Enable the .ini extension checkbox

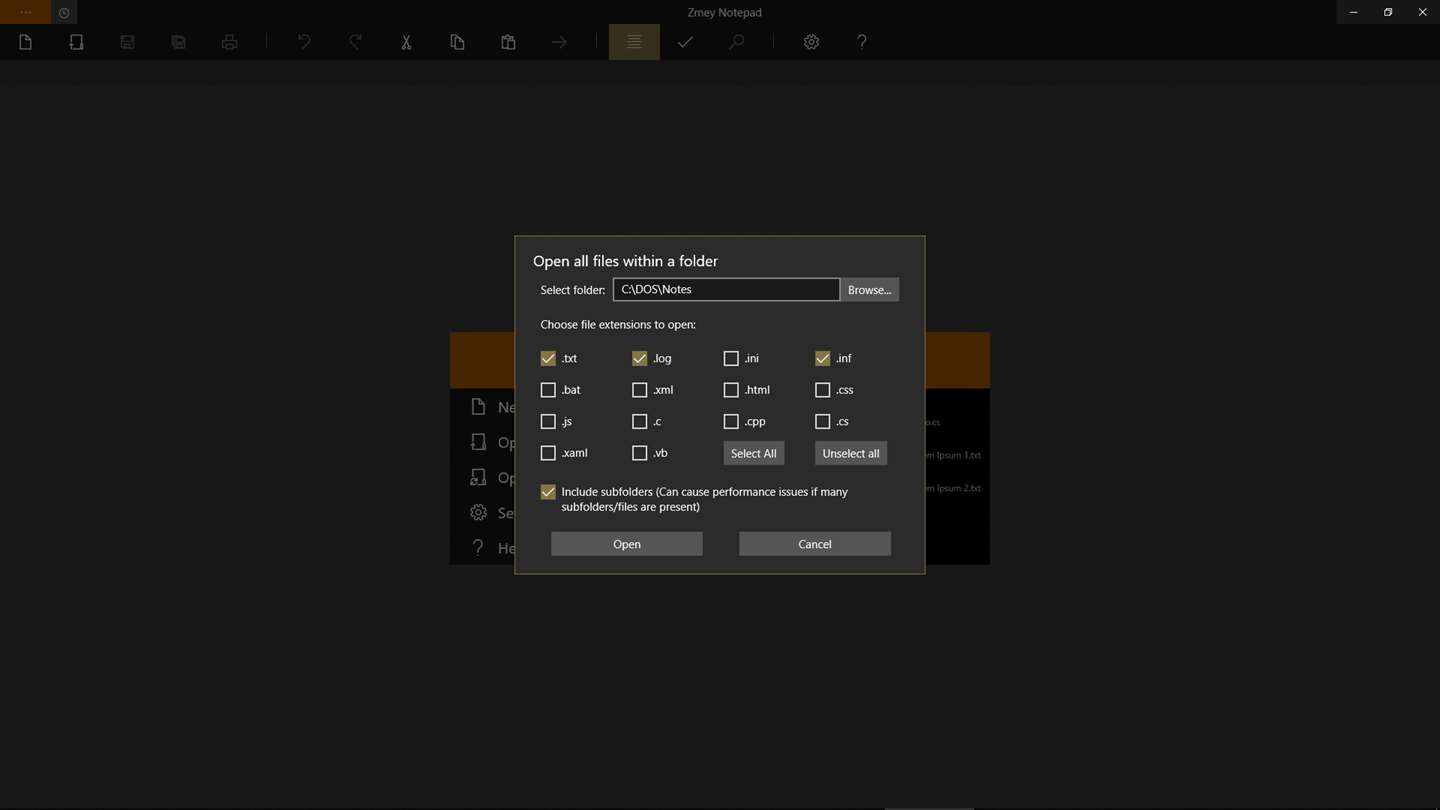click(731, 358)
